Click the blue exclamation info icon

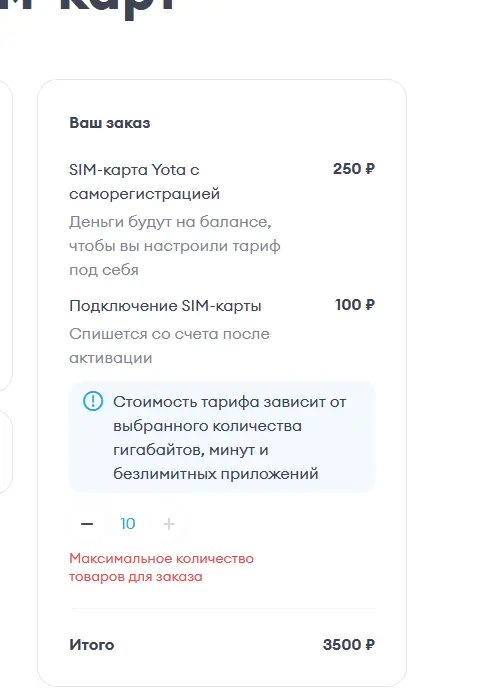pos(93,401)
